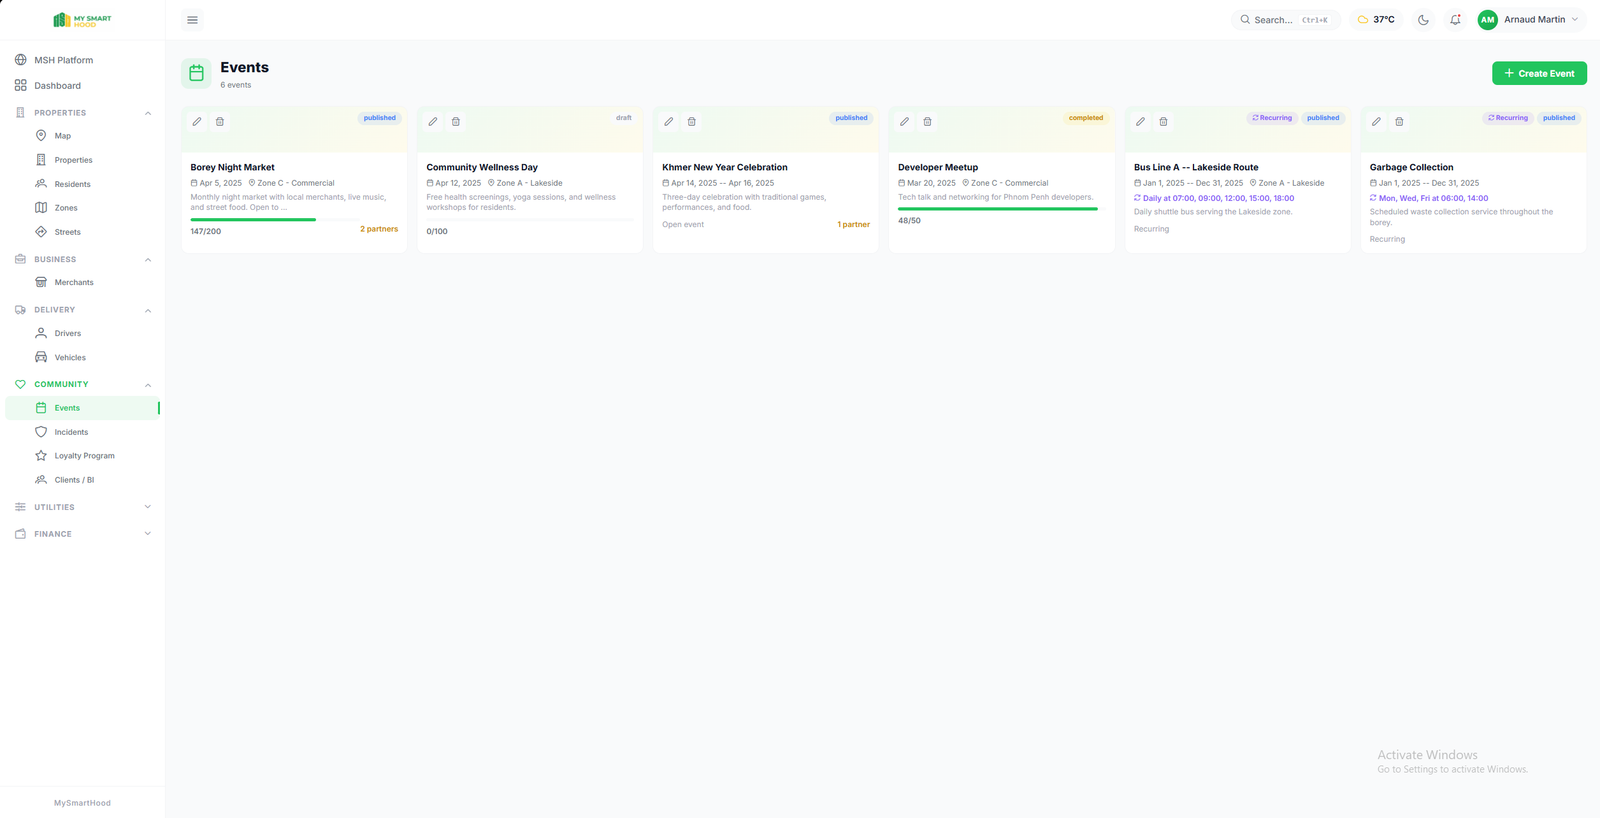
Task: Click the weather 37°C indicator
Action: point(1377,20)
